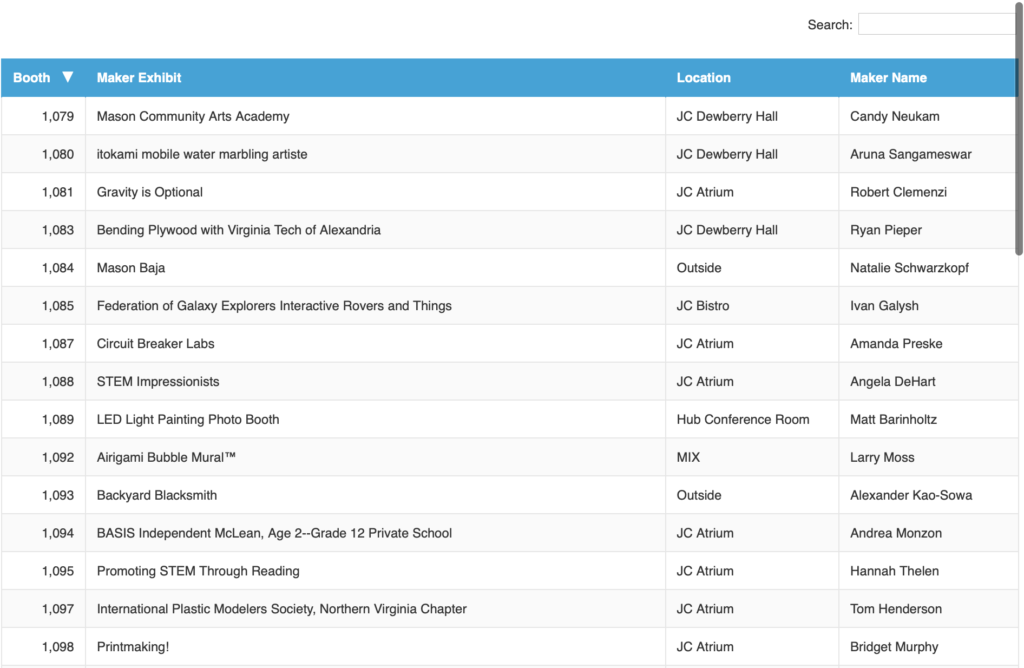Click maker name 'Andrea Monzon'
The image size is (1024, 668).
click(896, 533)
